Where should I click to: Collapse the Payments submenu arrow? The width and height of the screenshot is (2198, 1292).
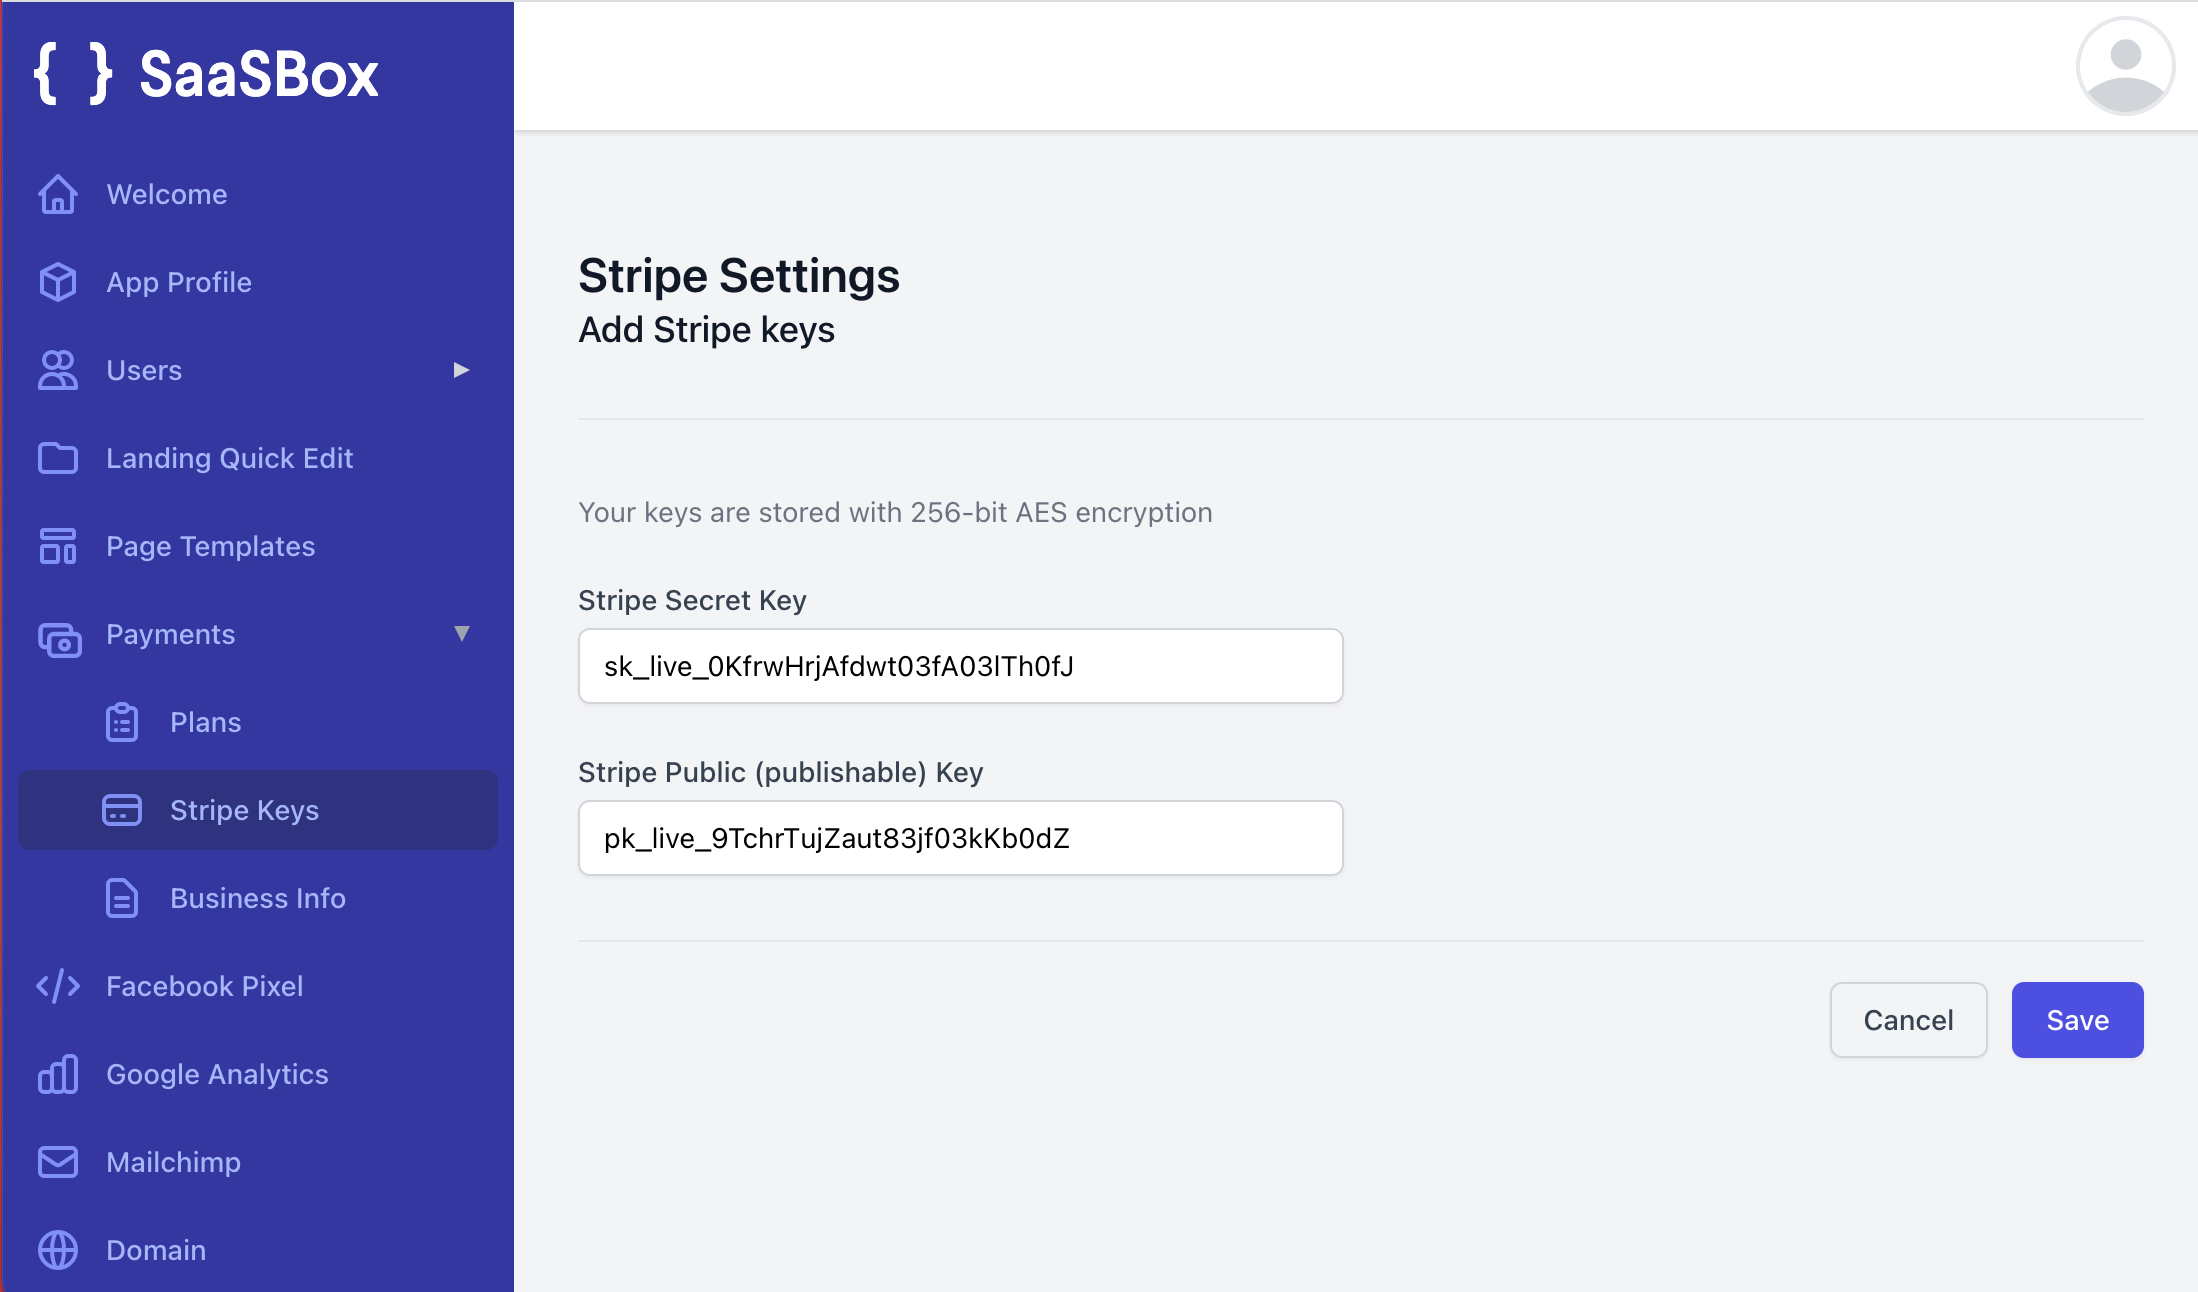click(x=461, y=633)
